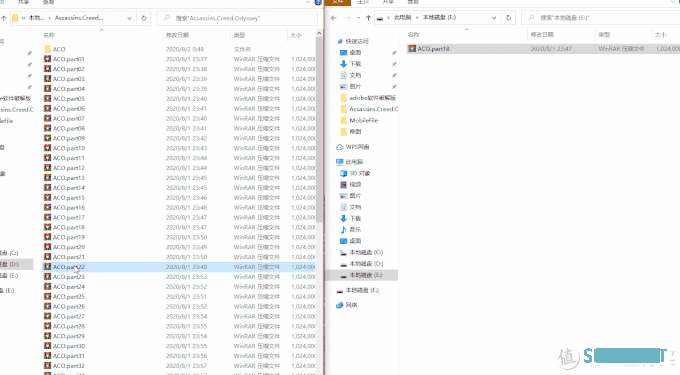680x375 pixels.
Task: Open 图片 under Quick access in right sidebar
Action: pos(355,86)
